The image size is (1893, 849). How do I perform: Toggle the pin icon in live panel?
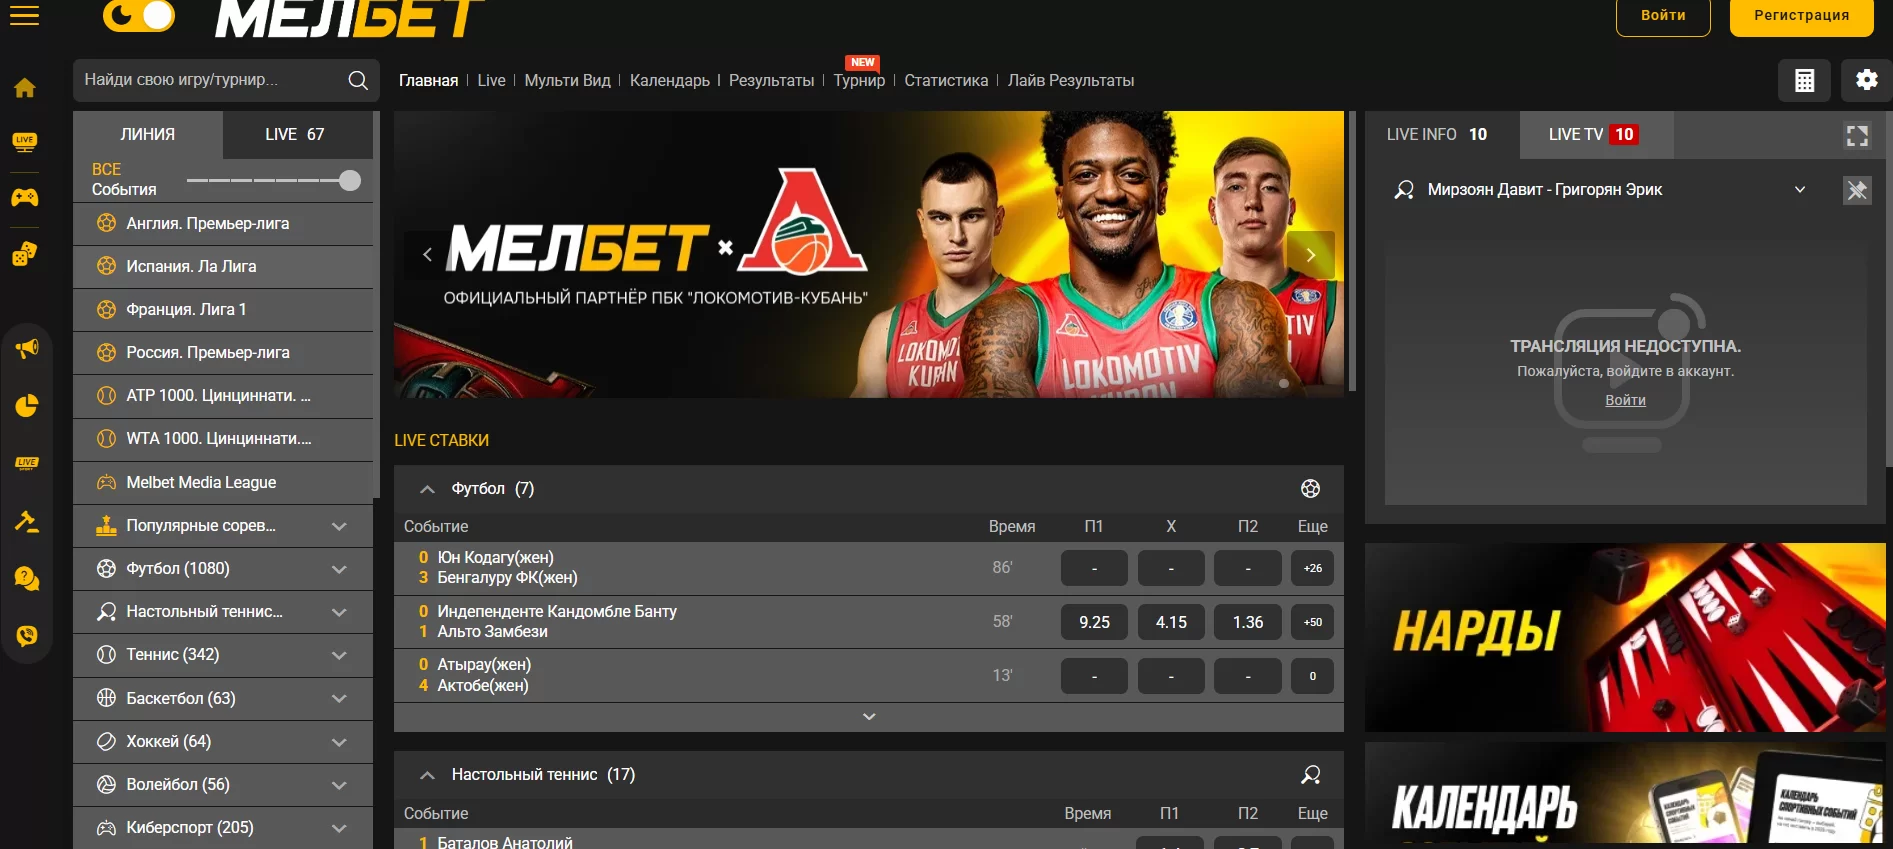tap(1857, 190)
